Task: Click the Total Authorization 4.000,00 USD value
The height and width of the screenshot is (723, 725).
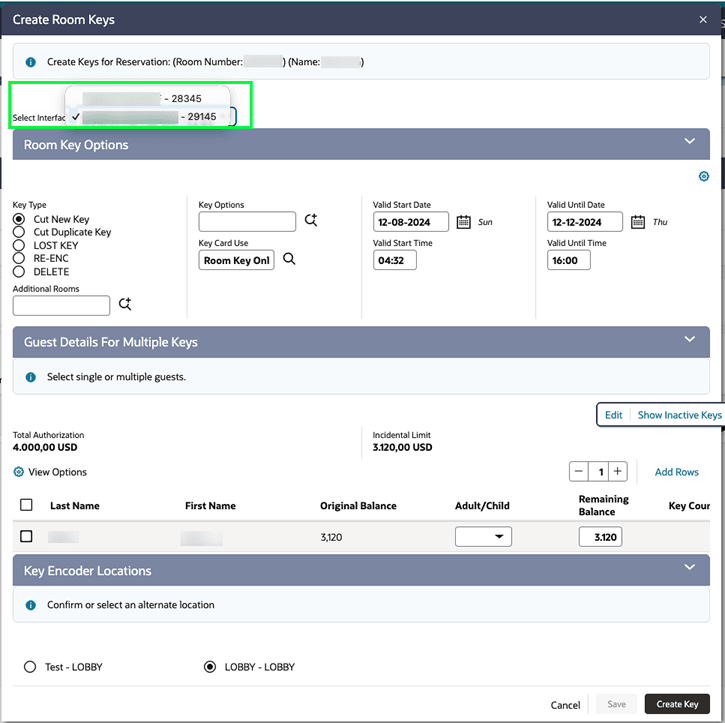Action: click(x=45, y=447)
